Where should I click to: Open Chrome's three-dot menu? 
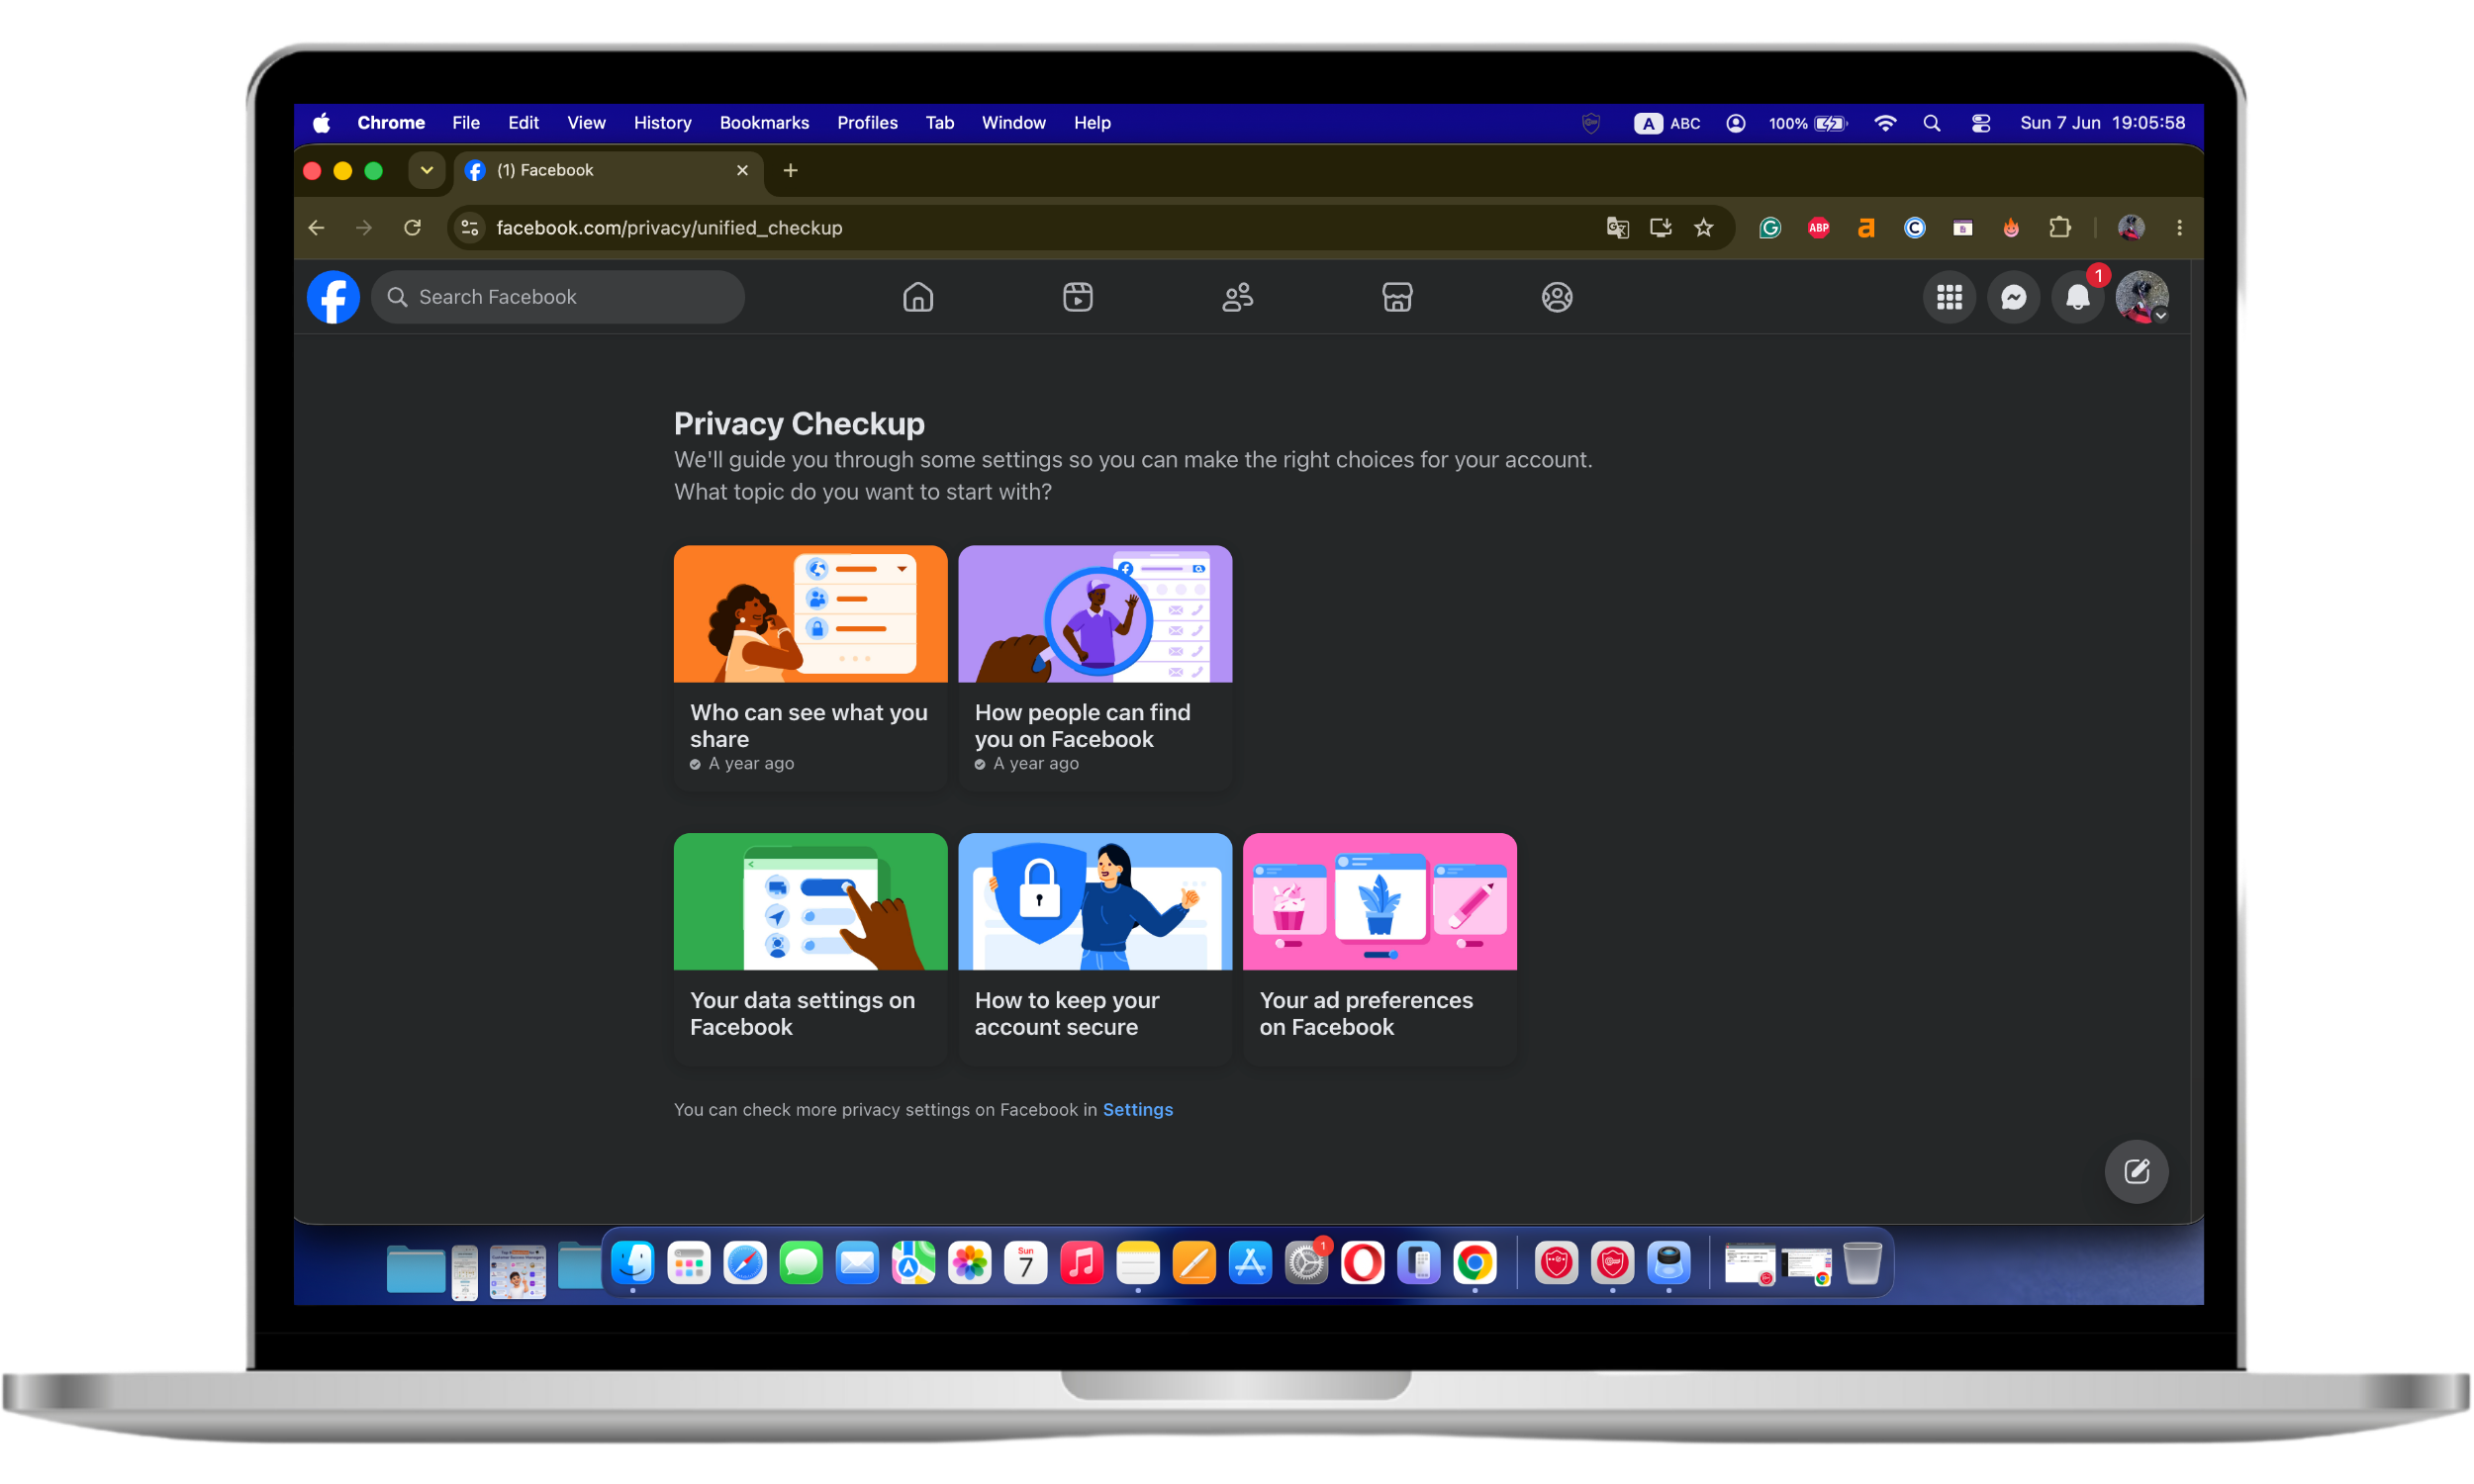[2179, 228]
